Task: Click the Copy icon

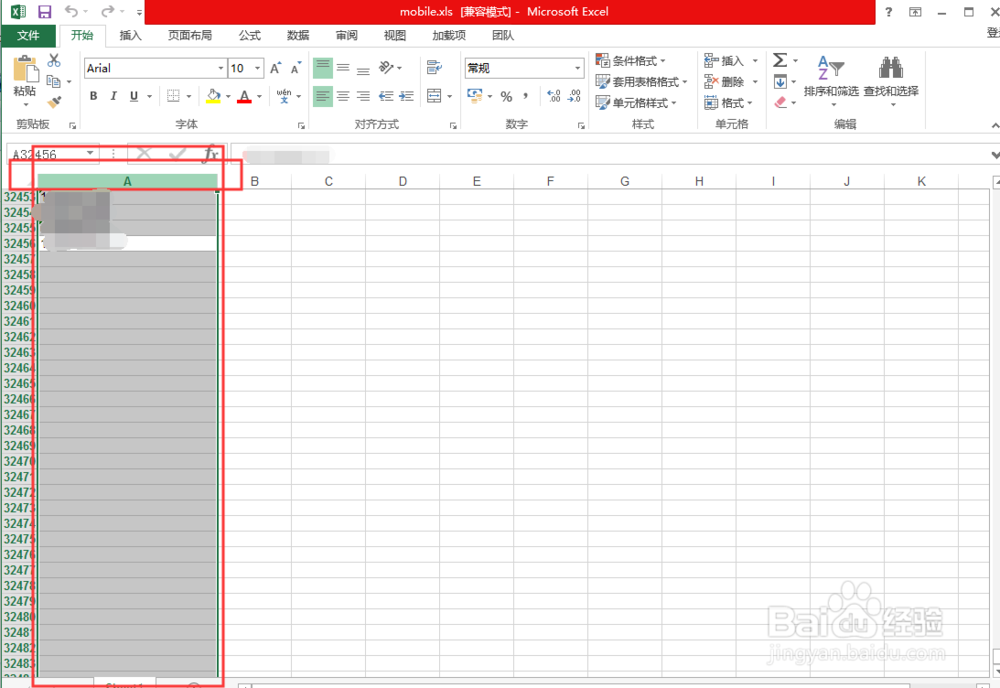Action: point(54,82)
